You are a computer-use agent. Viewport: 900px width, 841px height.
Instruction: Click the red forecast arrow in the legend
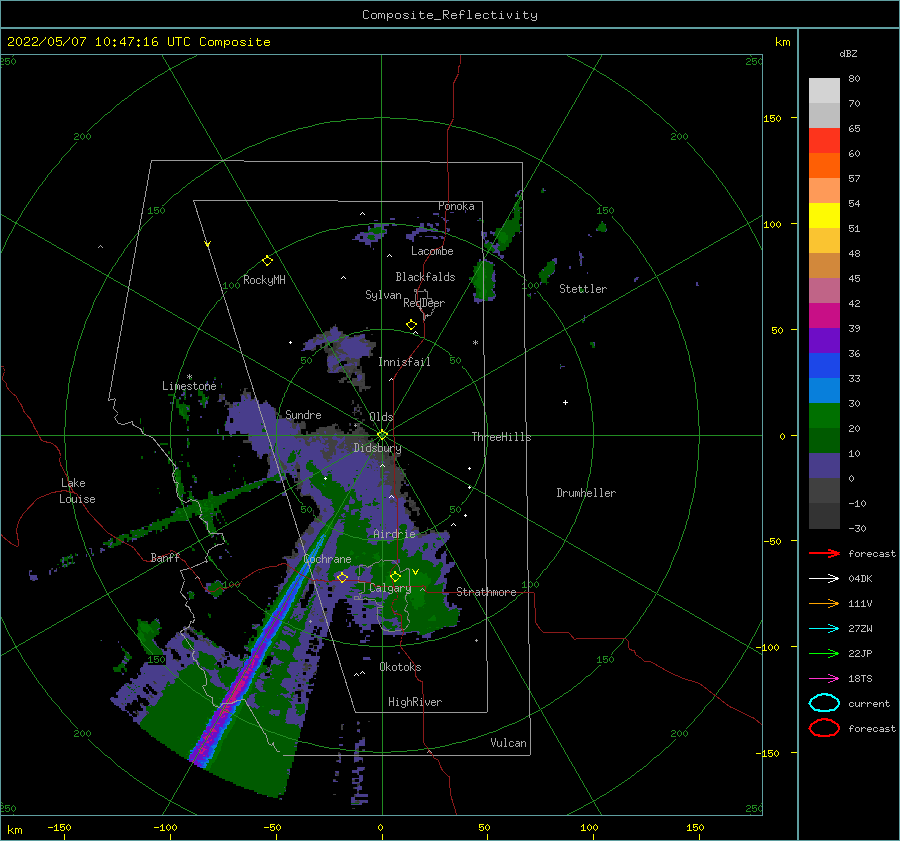(x=824, y=553)
